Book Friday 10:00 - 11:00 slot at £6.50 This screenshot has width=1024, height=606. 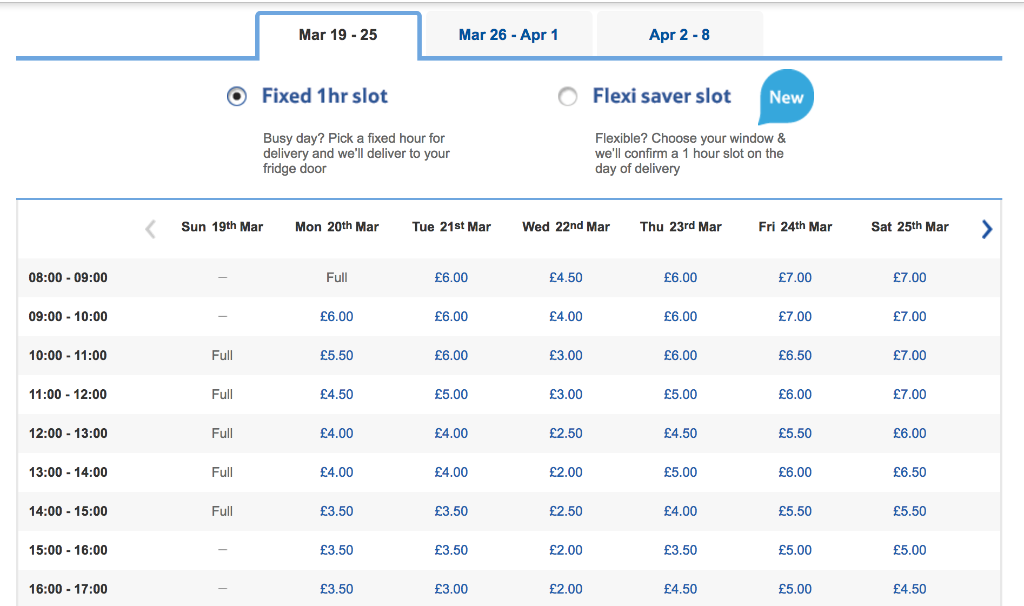[795, 356]
